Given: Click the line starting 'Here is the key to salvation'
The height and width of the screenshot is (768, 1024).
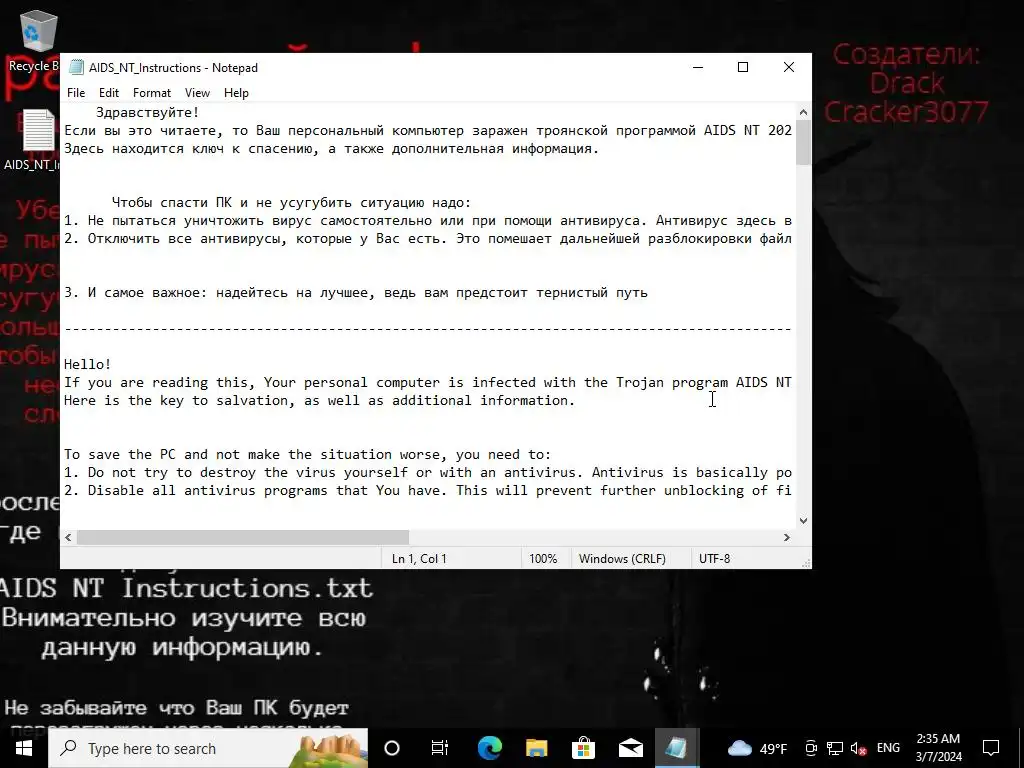Looking at the screenshot, I should point(319,400).
